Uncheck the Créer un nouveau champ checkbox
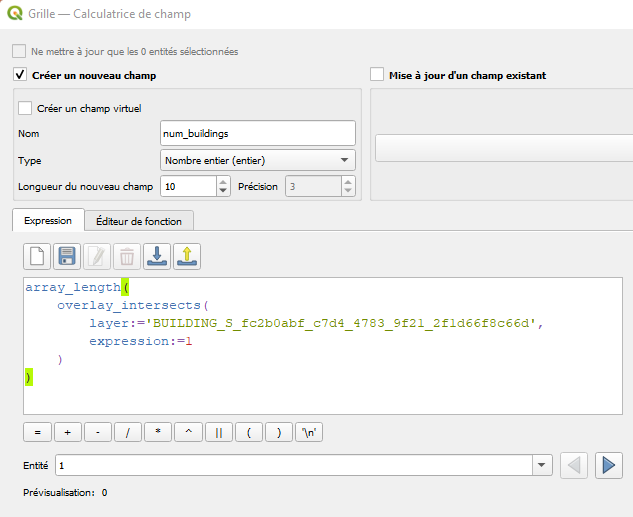Screen dimensions: 633x517 (20, 75)
